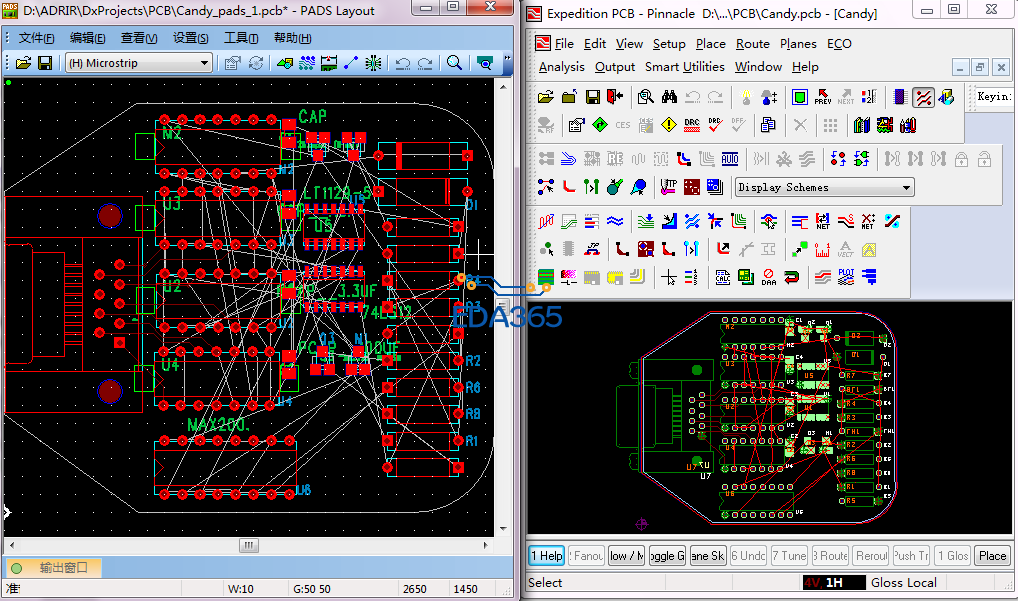Select the AUTO route icon

point(730,159)
